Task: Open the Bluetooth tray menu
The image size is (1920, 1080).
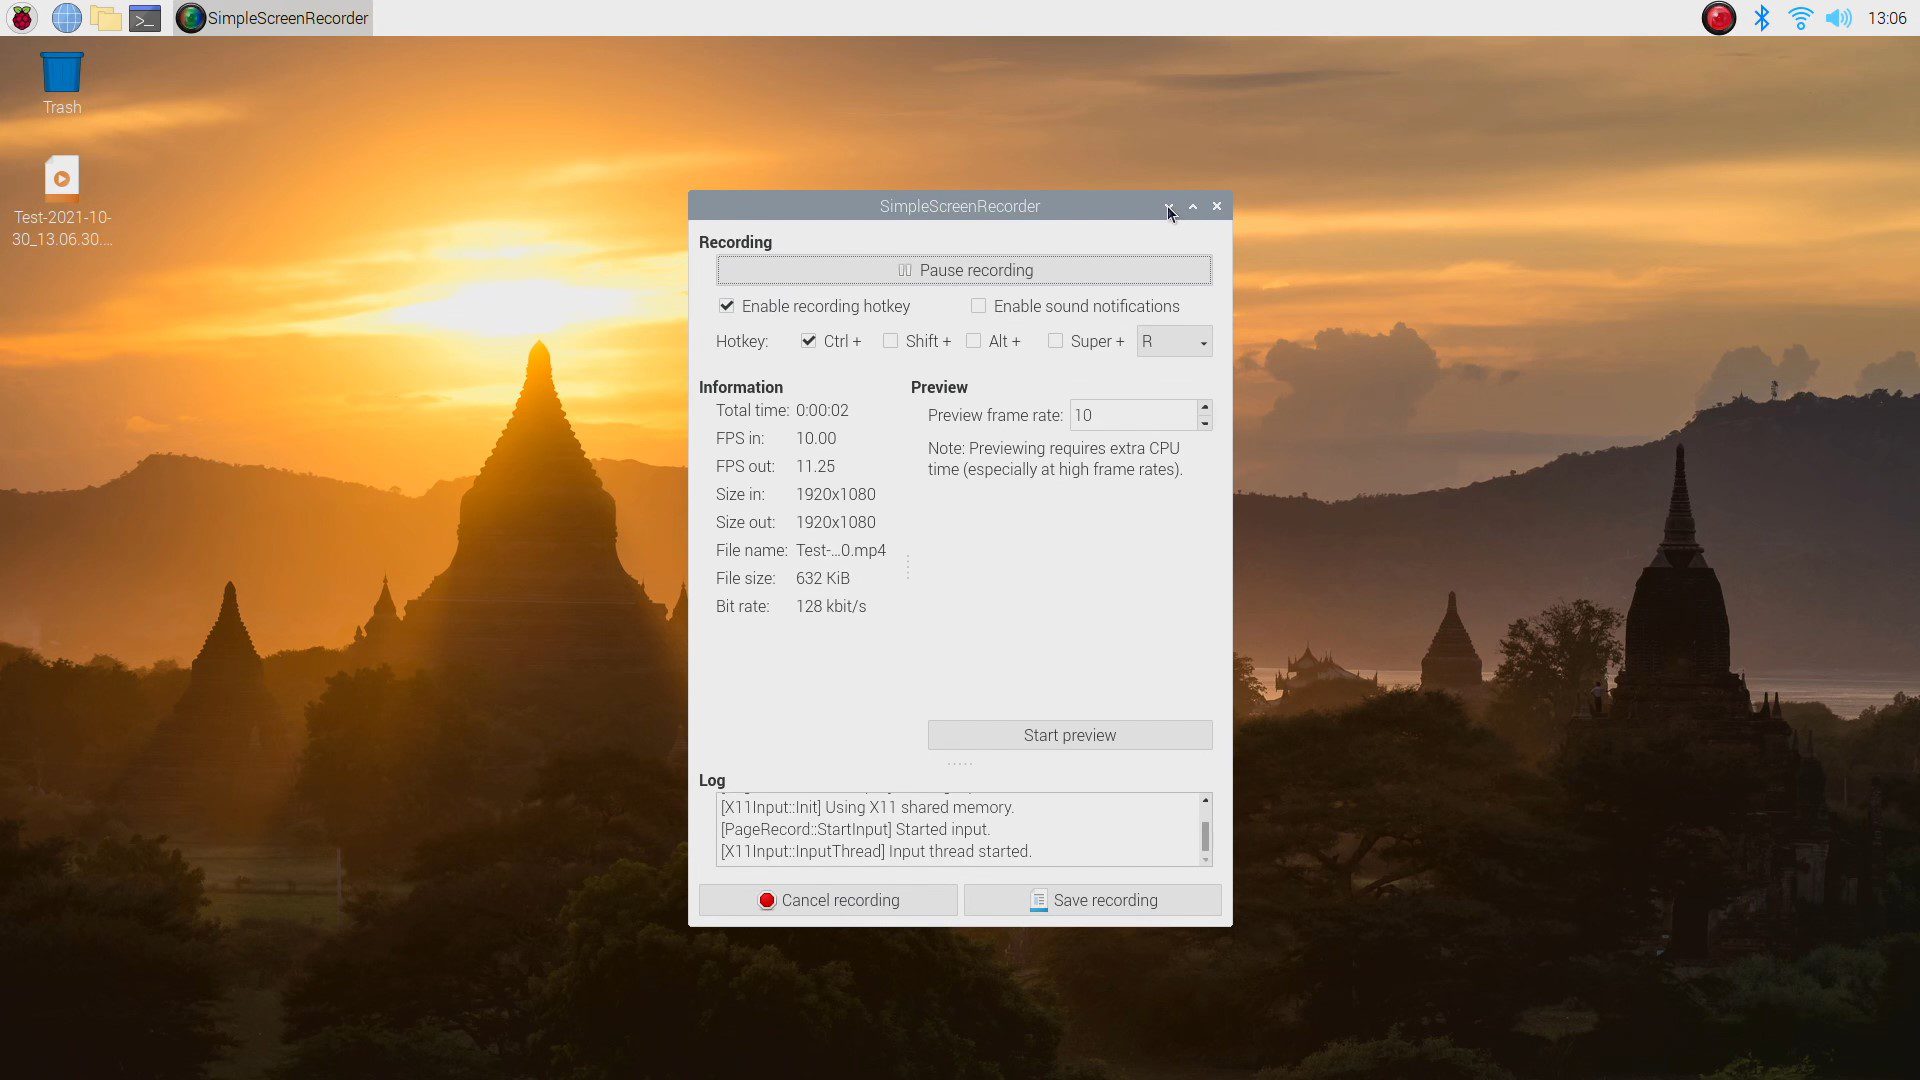Action: pyautogui.click(x=1762, y=18)
